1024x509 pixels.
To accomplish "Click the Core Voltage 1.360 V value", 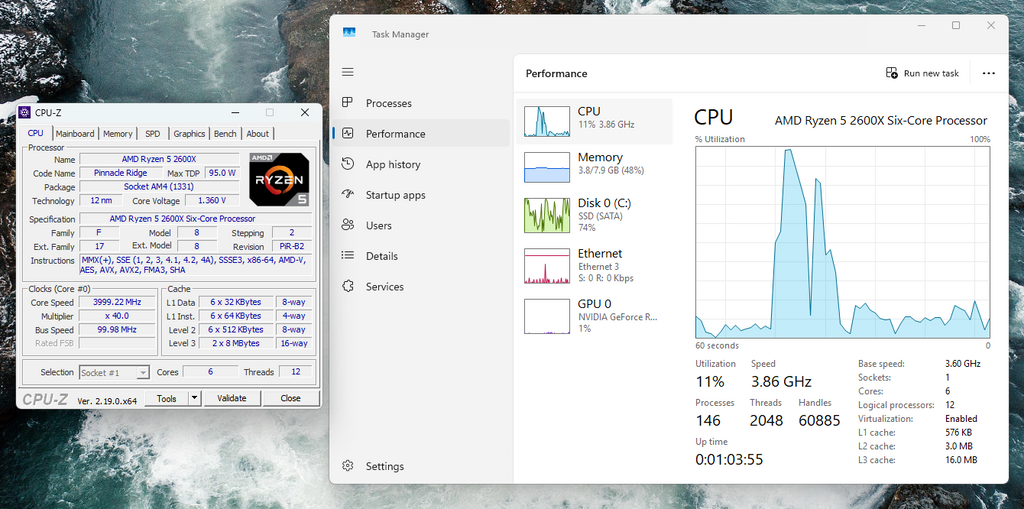I will pos(212,201).
